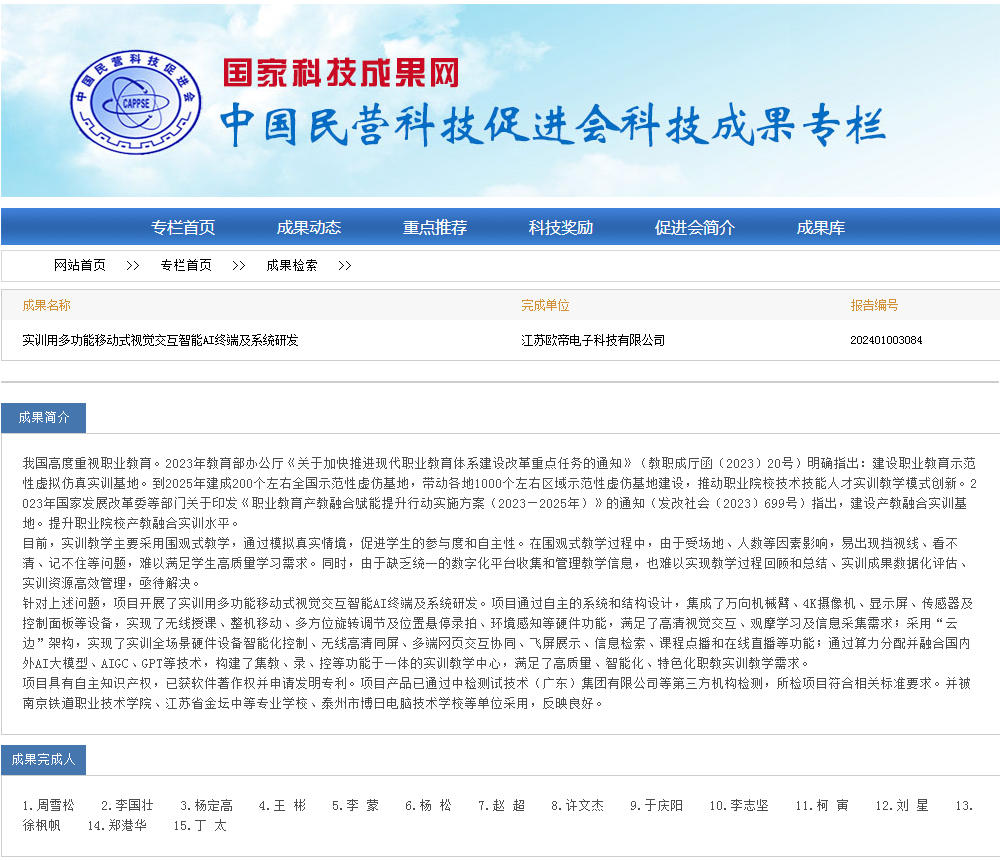1000x861 pixels.
Task: Click contributor 9.于庆阳
Action: 656,806
